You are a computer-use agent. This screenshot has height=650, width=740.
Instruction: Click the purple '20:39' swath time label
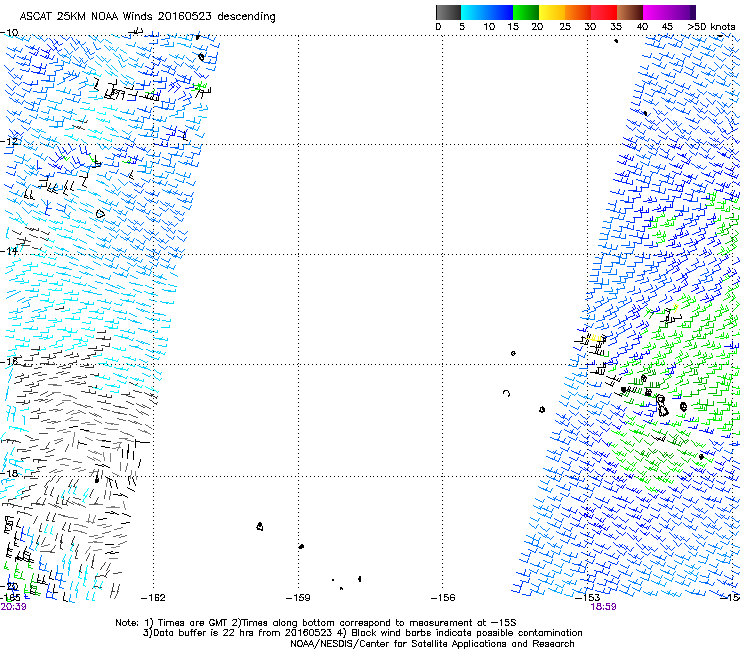13,607
